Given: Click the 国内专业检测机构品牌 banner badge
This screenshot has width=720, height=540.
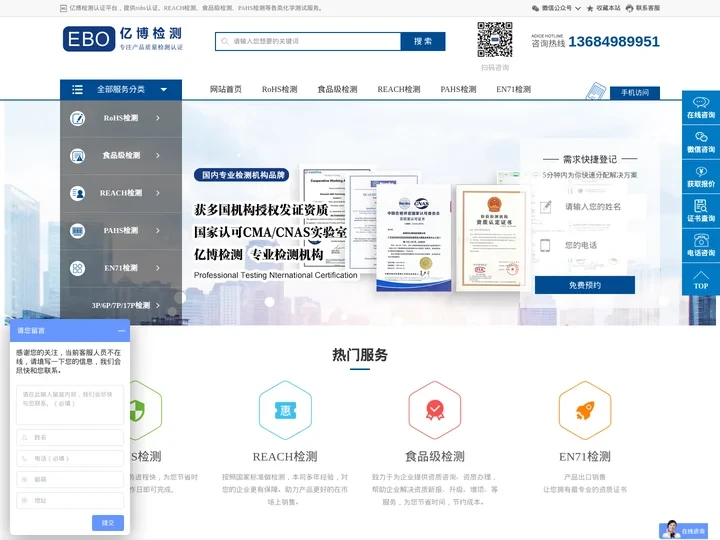Looking at the screenshot, I should tap(242, 175).
